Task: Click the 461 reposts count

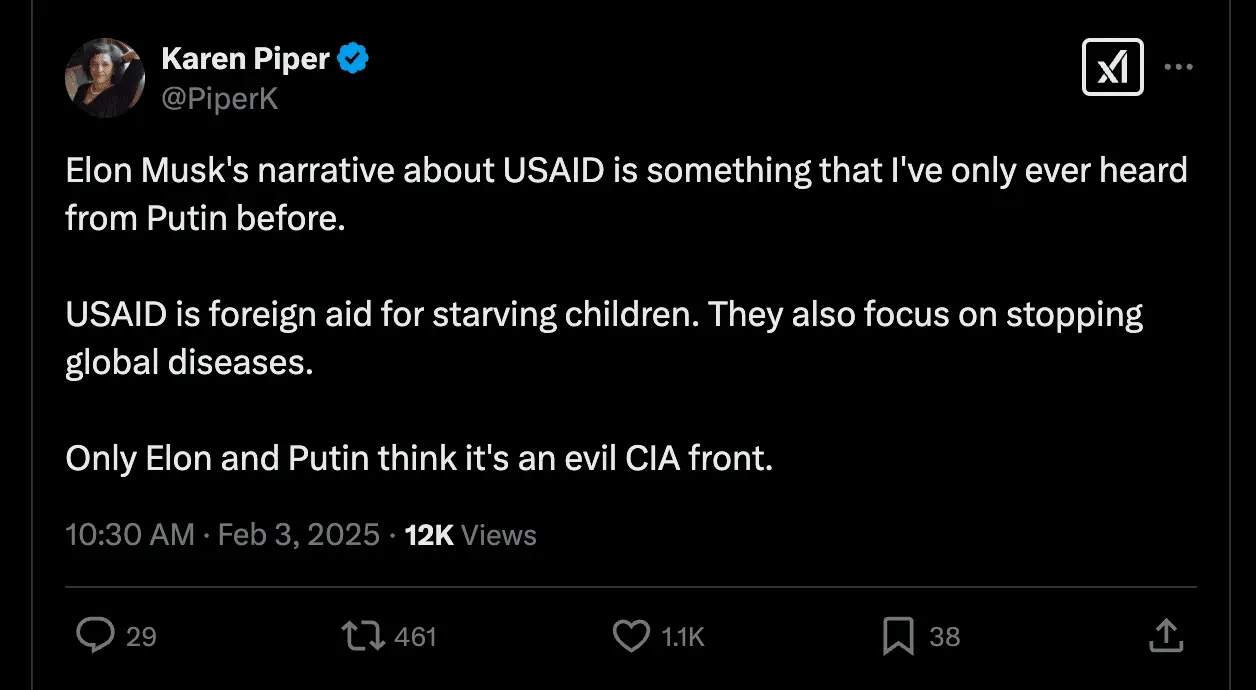Action: pyautogui.click(x=416, y=637)
